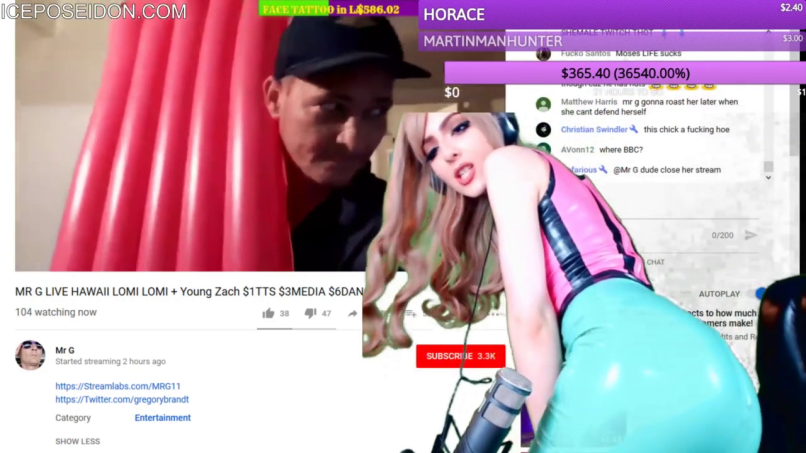Click the share arrow icon
Screen dimensions: 806x453
point(352,313)
